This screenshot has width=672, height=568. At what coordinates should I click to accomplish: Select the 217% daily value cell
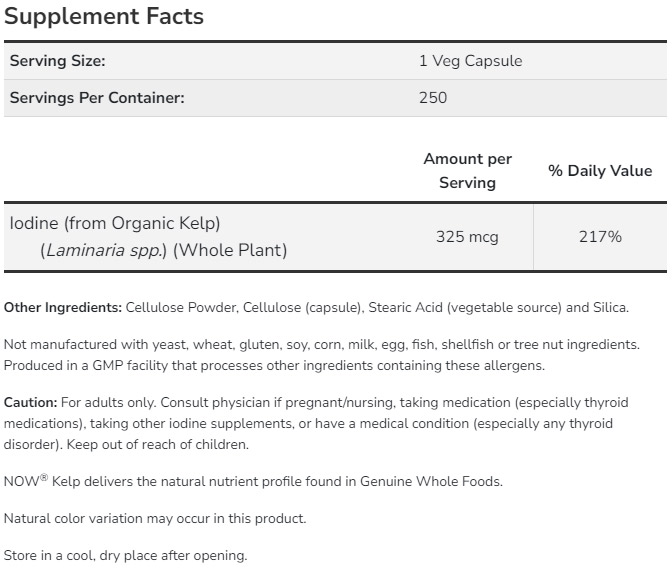pyautogui.click(x=600, y=237)
